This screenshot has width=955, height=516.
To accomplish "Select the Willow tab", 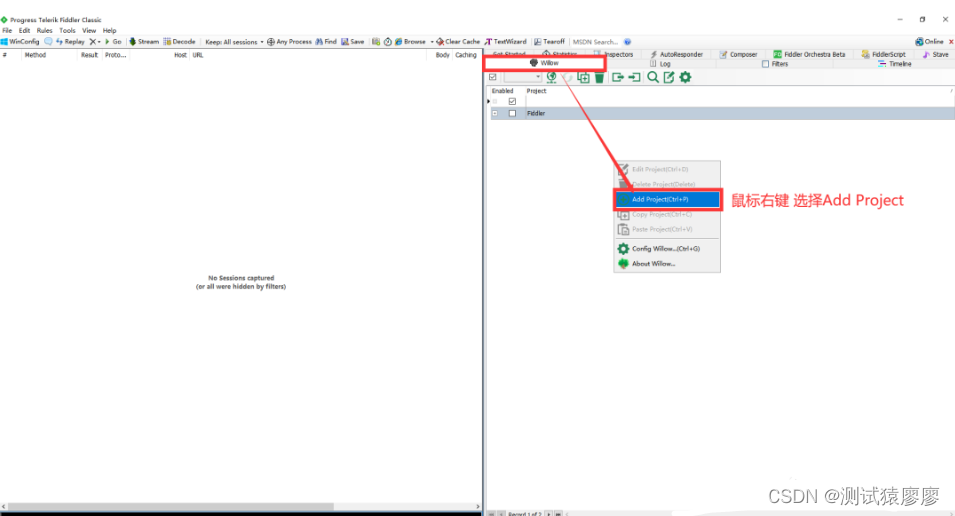I will [544, 63].
